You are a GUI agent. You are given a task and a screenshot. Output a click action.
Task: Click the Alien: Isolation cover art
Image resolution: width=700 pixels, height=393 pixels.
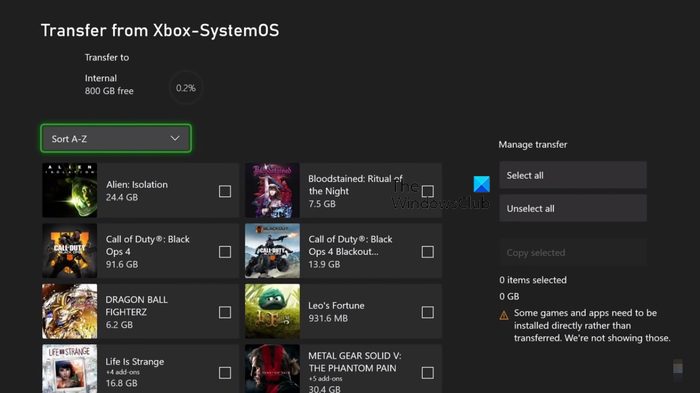click(70, 190)
